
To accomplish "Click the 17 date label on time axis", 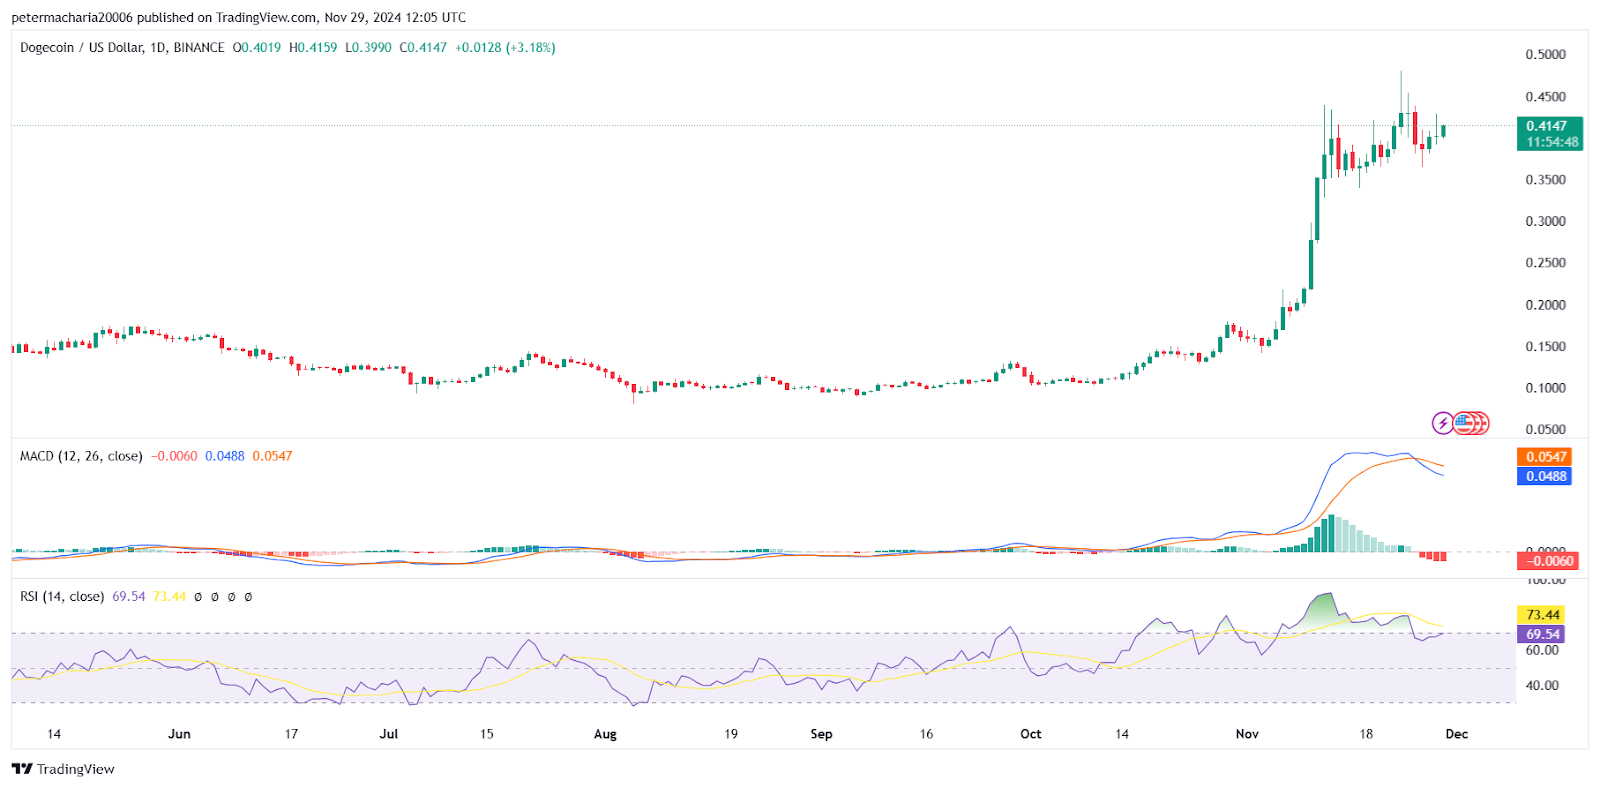I will click(x=291, y=734).
